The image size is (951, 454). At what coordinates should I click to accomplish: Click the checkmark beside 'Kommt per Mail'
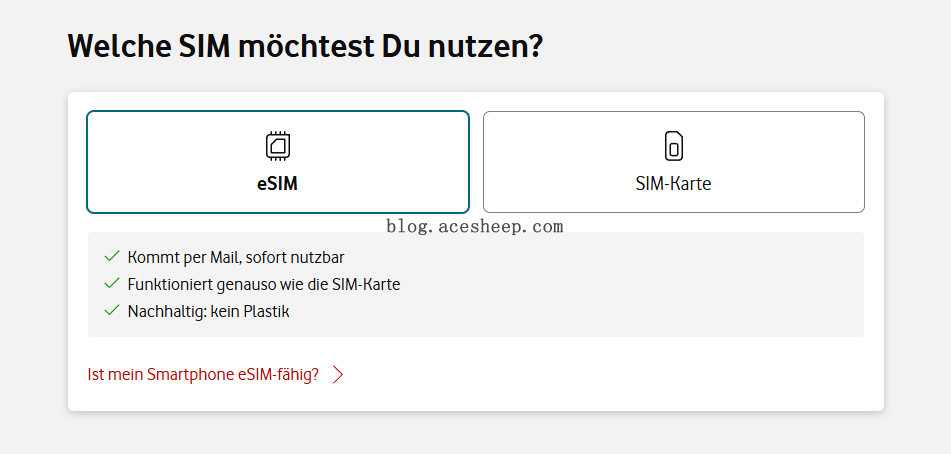112,257
